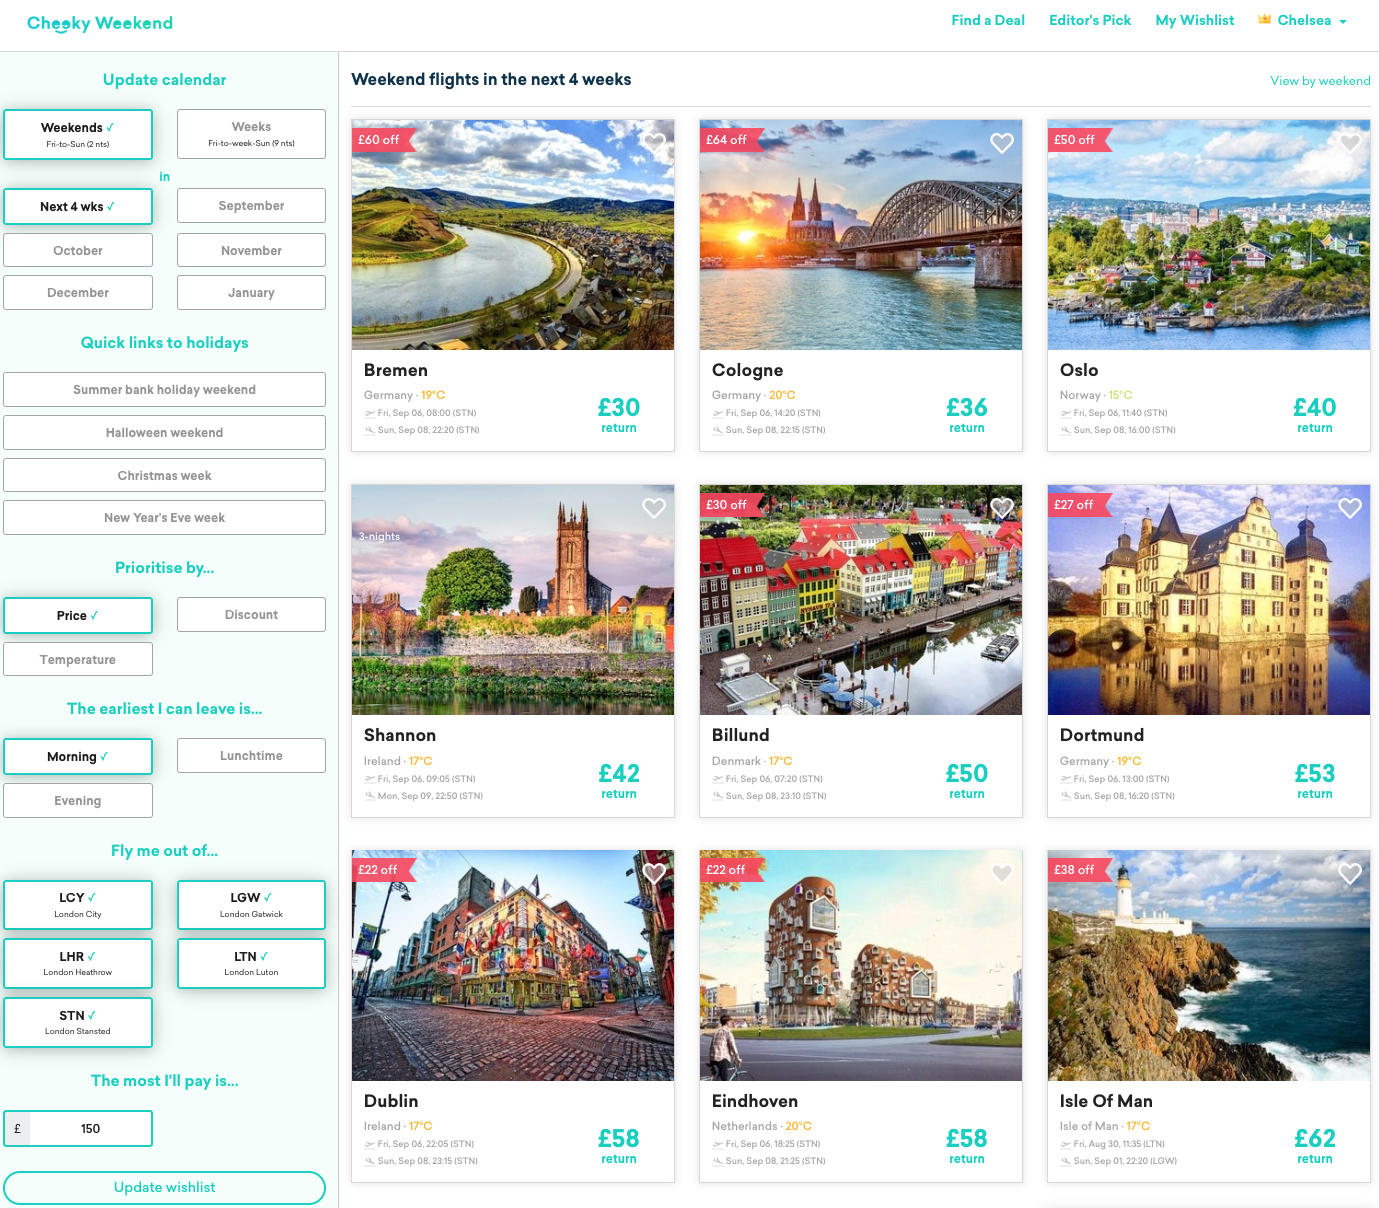The image size is (1379, 1208).
Task: Favorite the Bremen deal with heart icon
Action: tap(654, 143)
